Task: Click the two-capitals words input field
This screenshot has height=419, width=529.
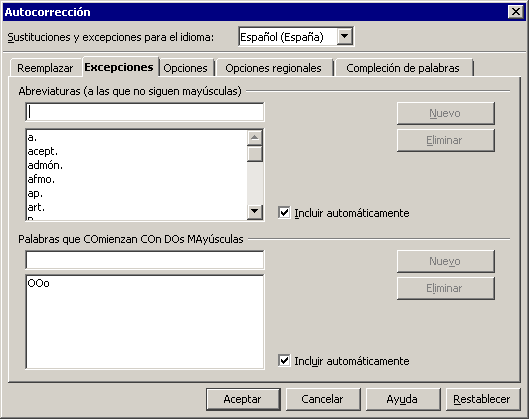Action: [x=145, y=260]
